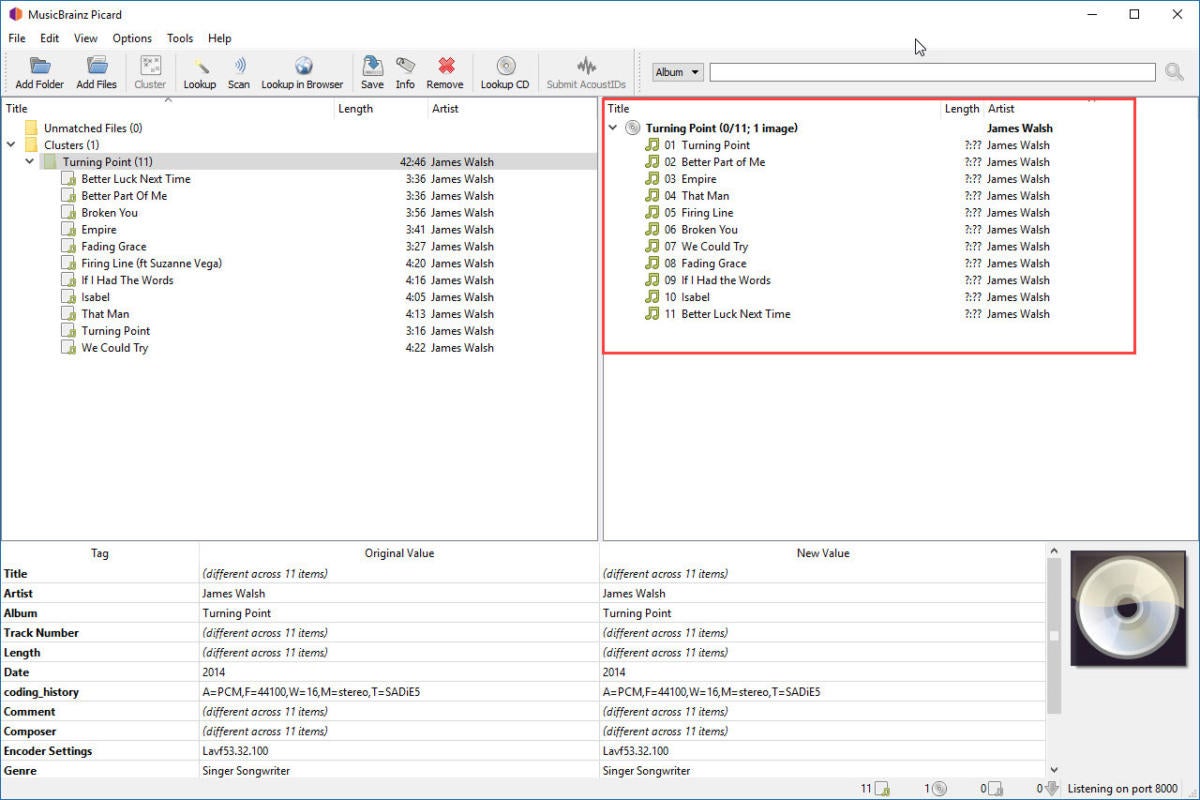Click the Composer tag label

[x=30, y=731]
